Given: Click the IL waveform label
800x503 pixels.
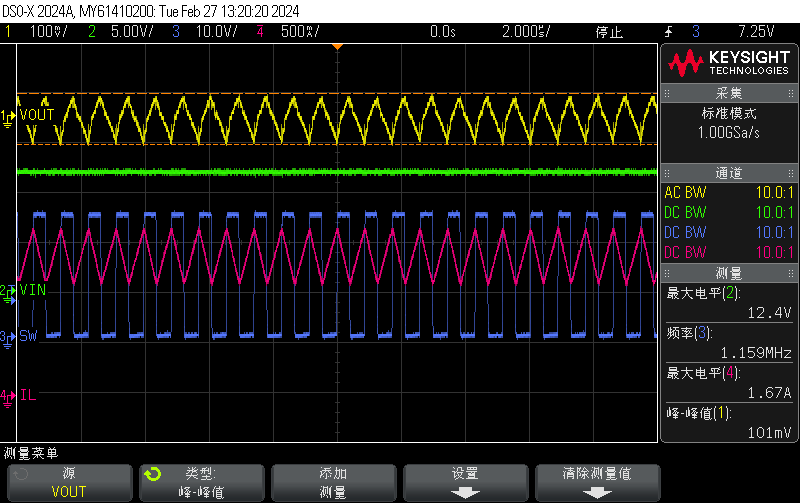Looking at the screenshot, I should point(28,395).
